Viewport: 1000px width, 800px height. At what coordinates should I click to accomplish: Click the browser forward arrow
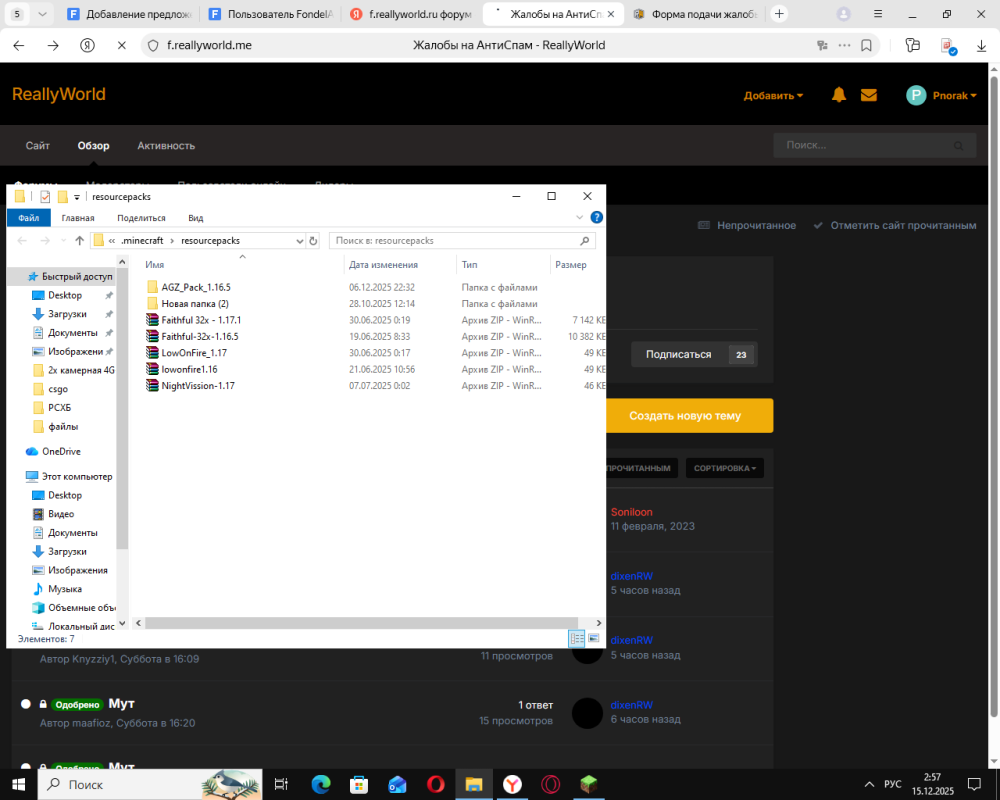tap(53, 45)
